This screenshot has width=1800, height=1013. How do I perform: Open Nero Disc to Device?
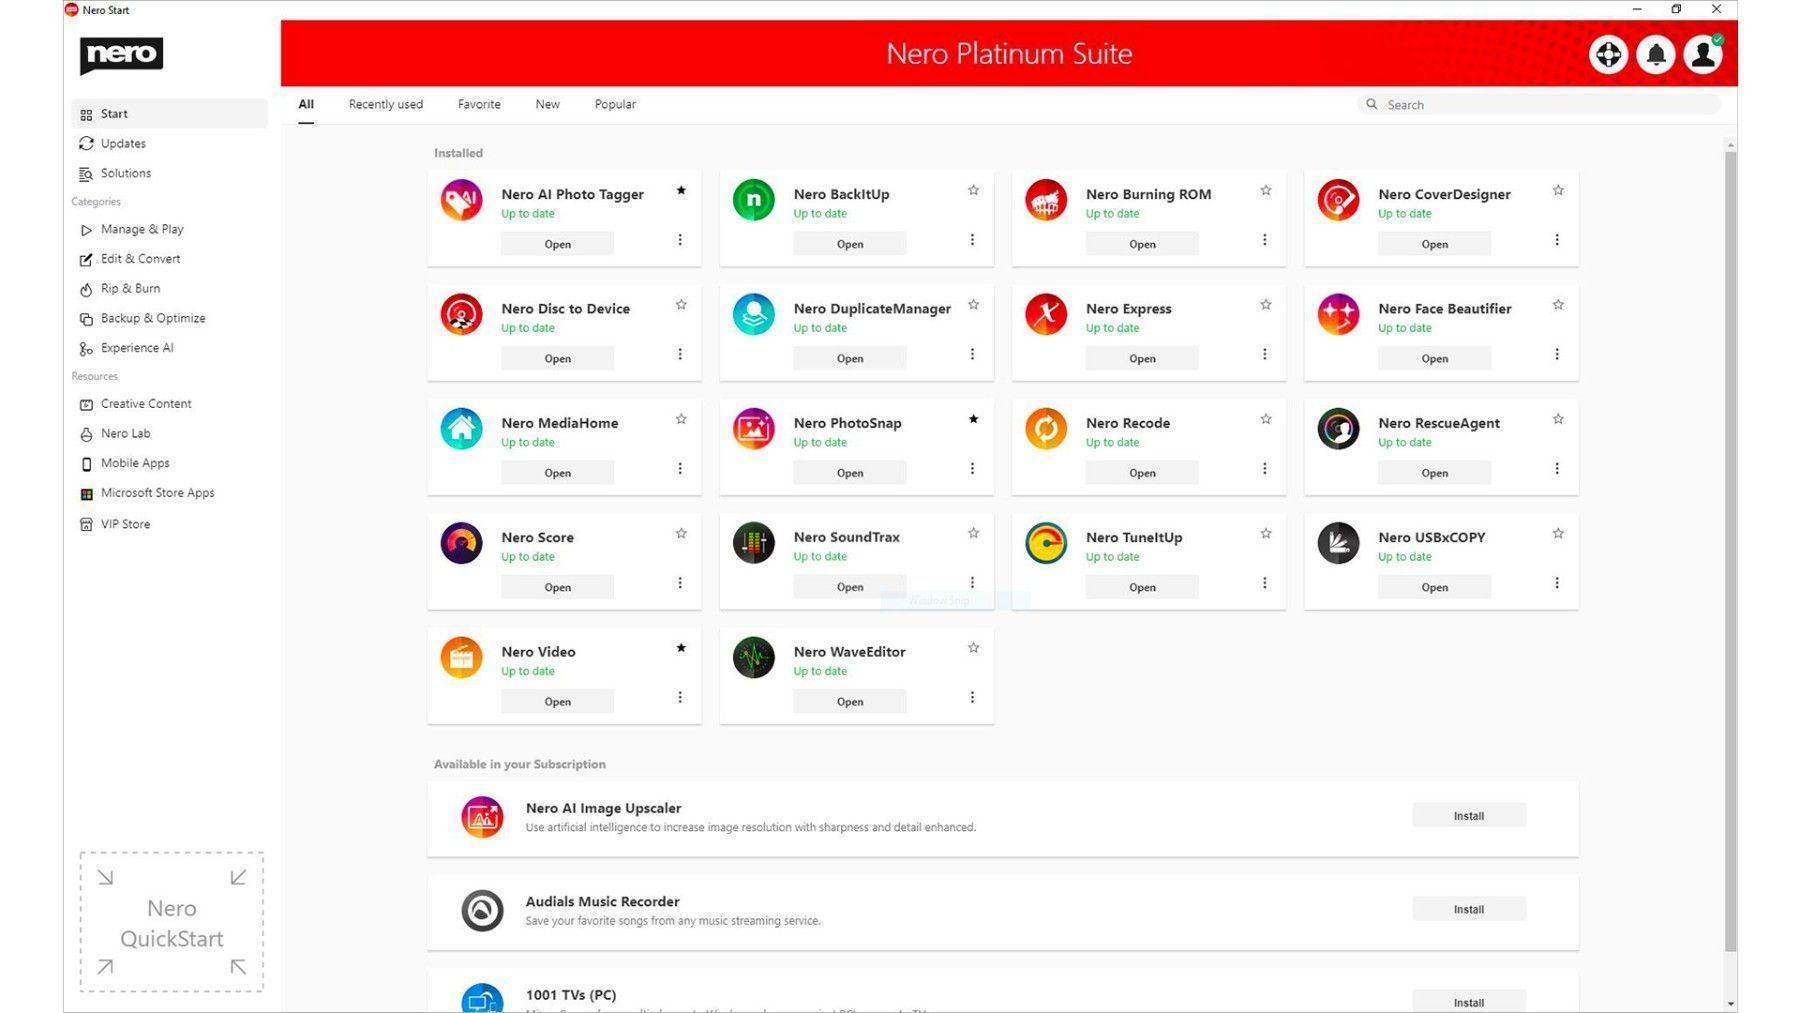558,358
